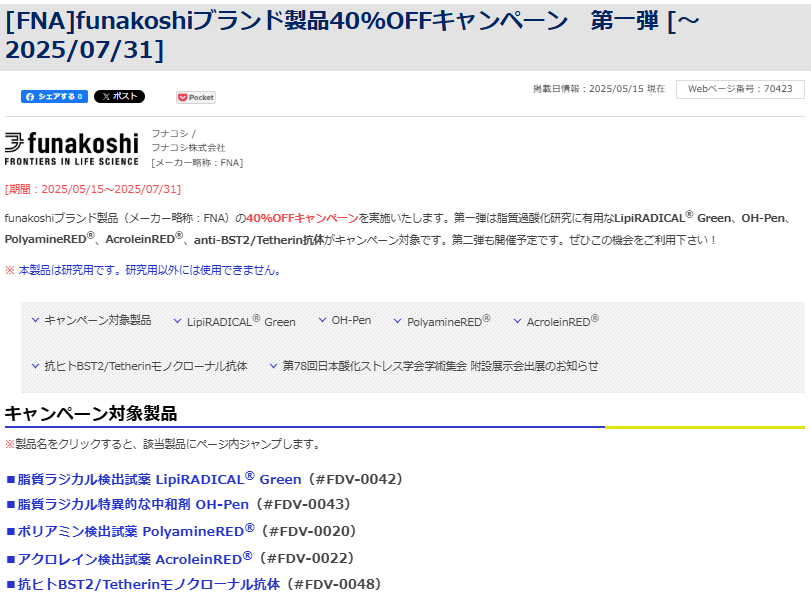
Task: Click chevron beside 第78回日本酸化ストレス学会 nav item
Action: [x=274, y=366]
